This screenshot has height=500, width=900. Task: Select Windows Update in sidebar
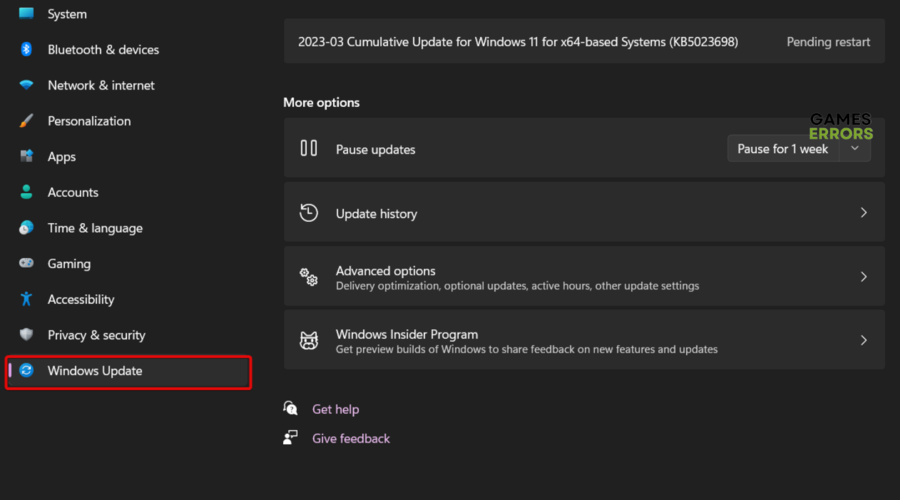pyautogui.click(x=95, y=371)
